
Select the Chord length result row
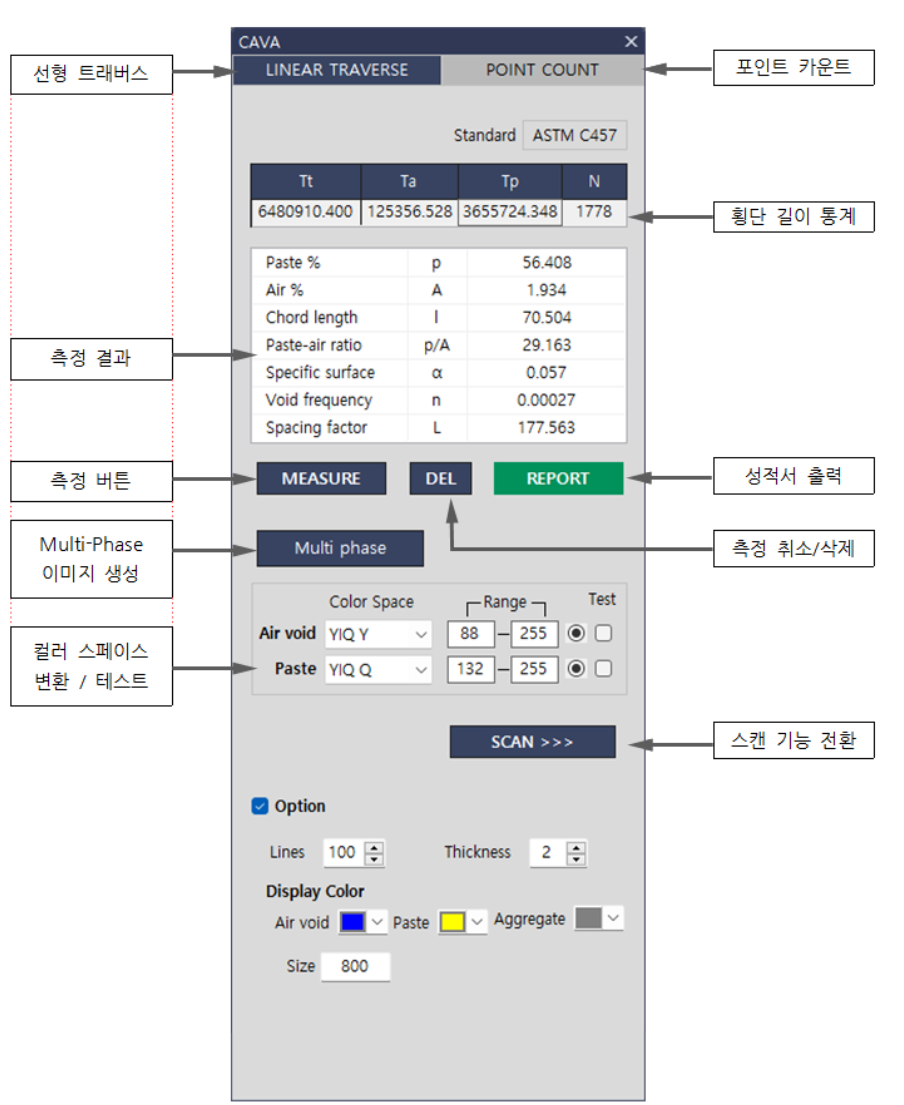[438, 318]
